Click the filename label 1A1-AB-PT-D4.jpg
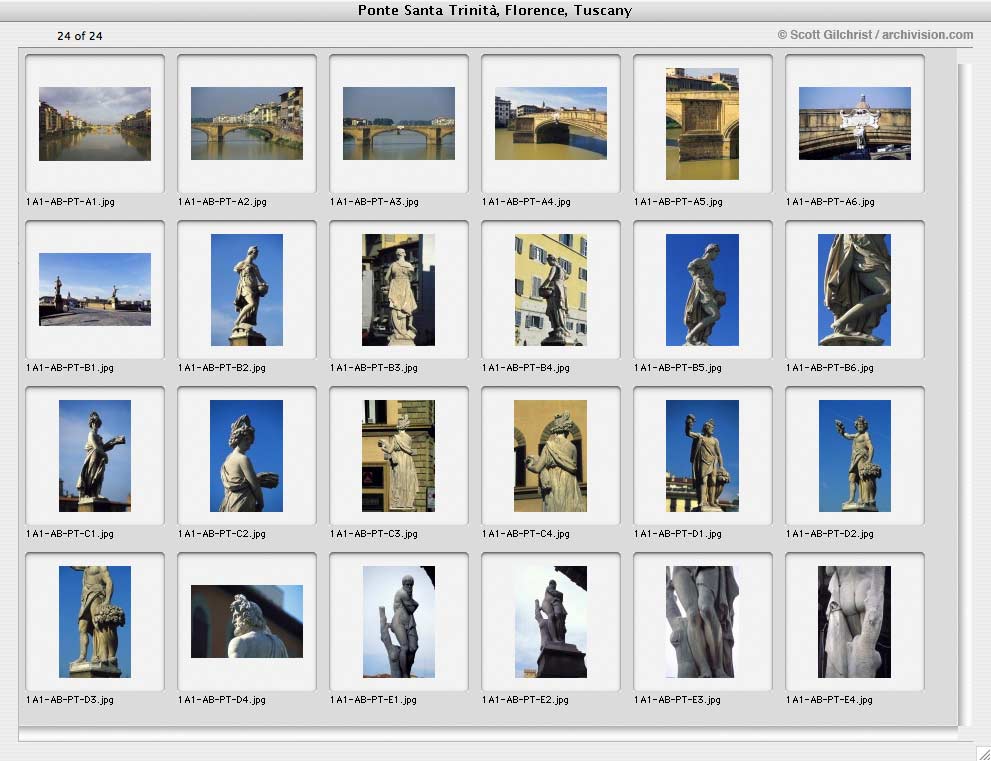 click(222, 700)
